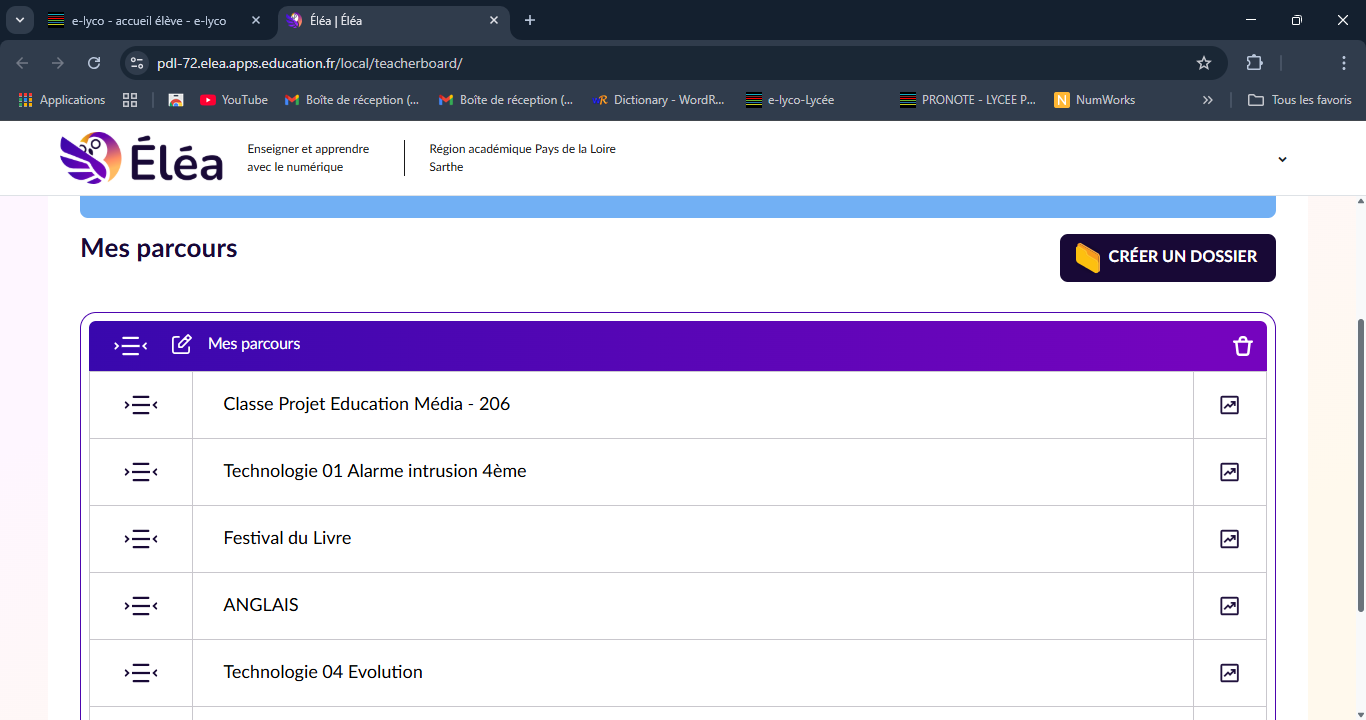Click reorder handle in Mes parcours header

[x=130, y=346]
